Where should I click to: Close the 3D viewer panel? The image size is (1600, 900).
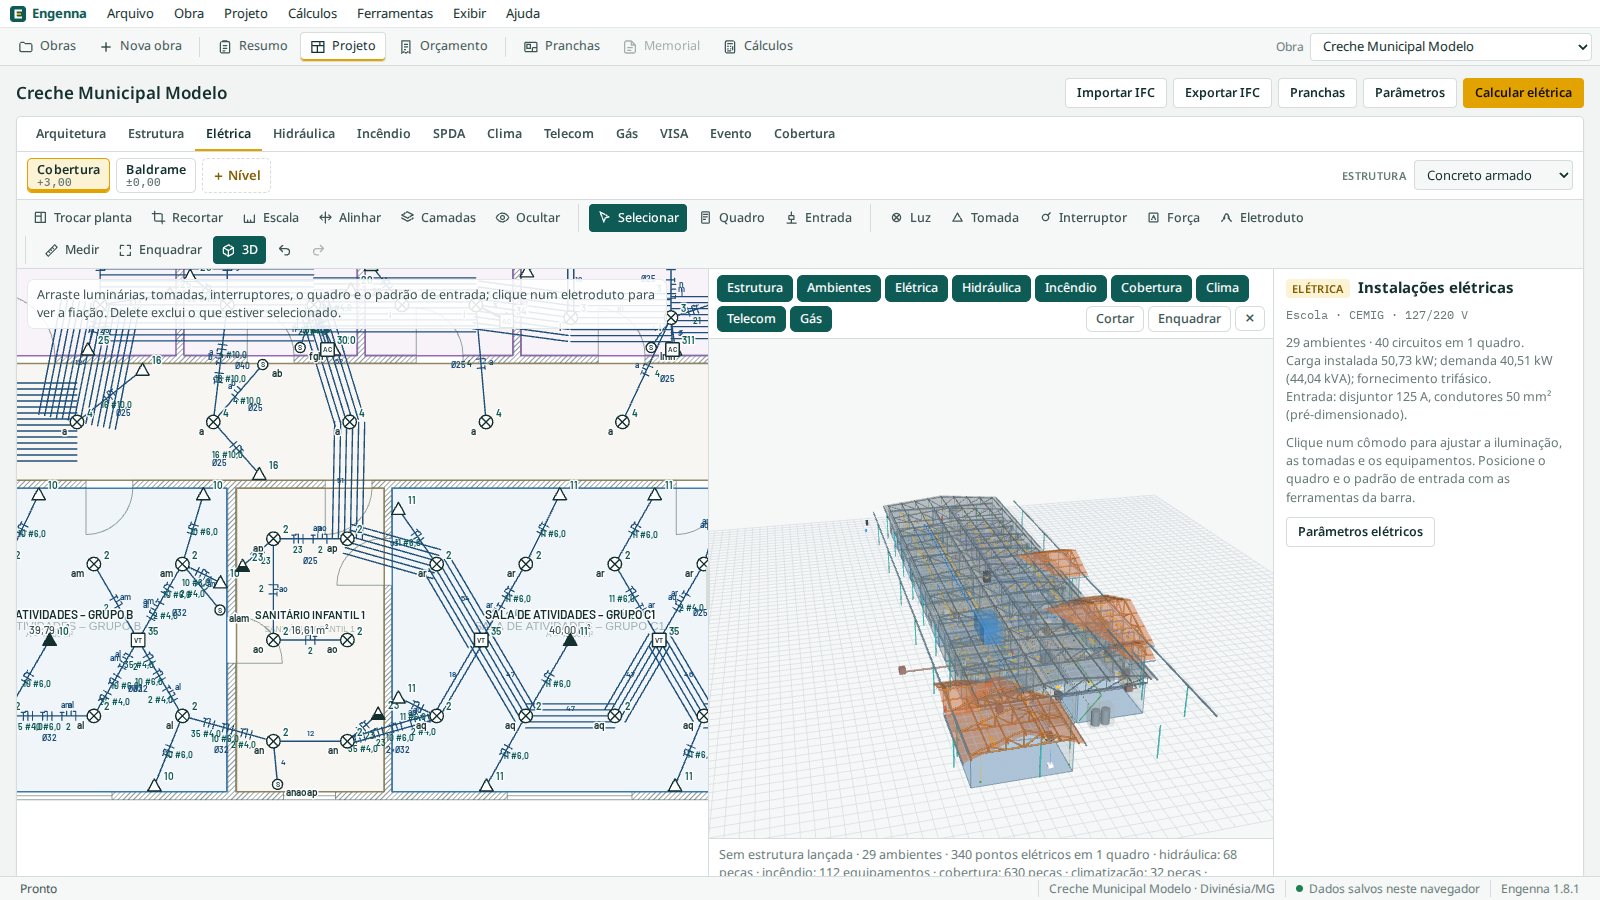tap(1249, 319)
